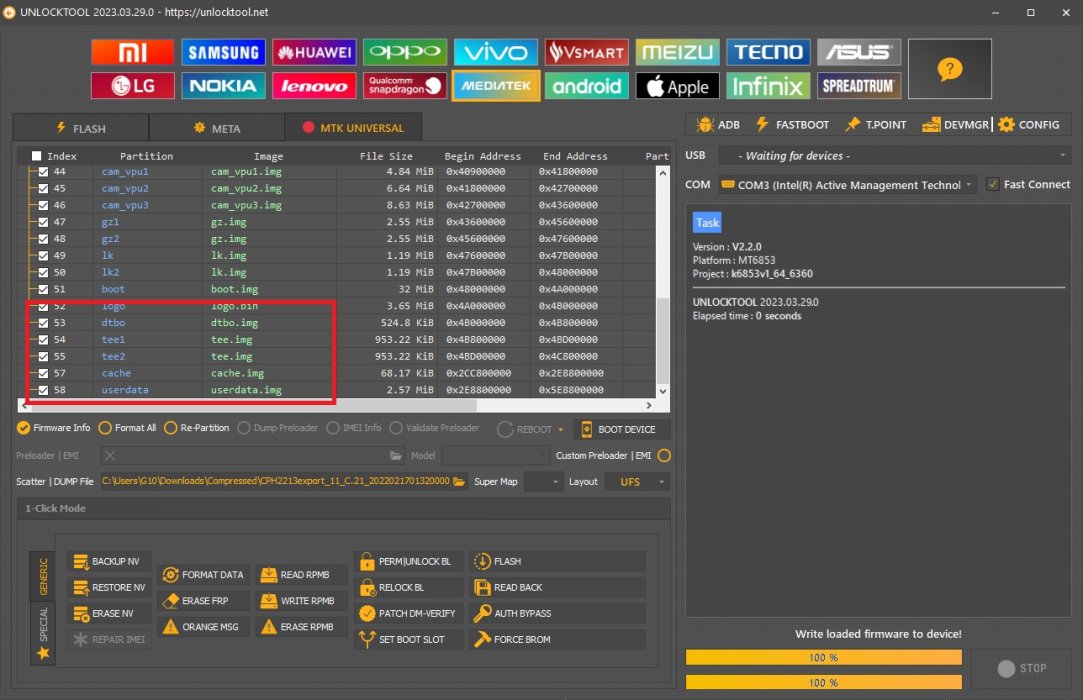Screen dimensions: 1083x700
Task: Pick the Vivo brand icon
Action: 496,52
